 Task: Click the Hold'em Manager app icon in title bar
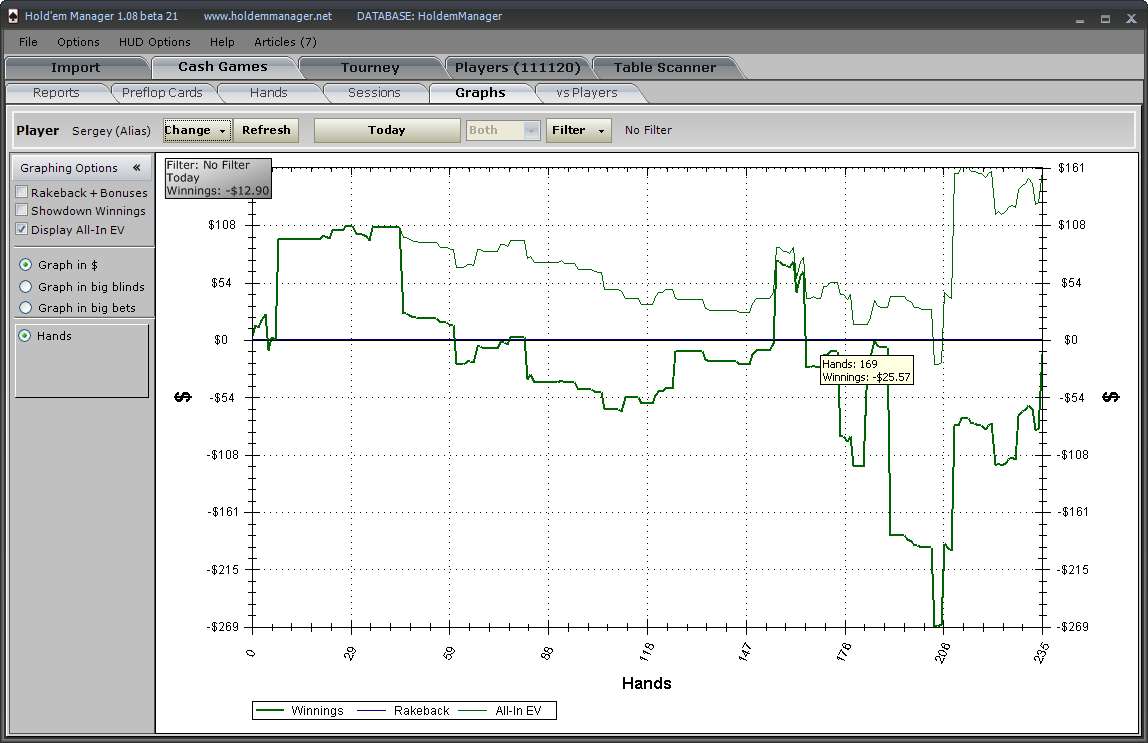(12, 15)
